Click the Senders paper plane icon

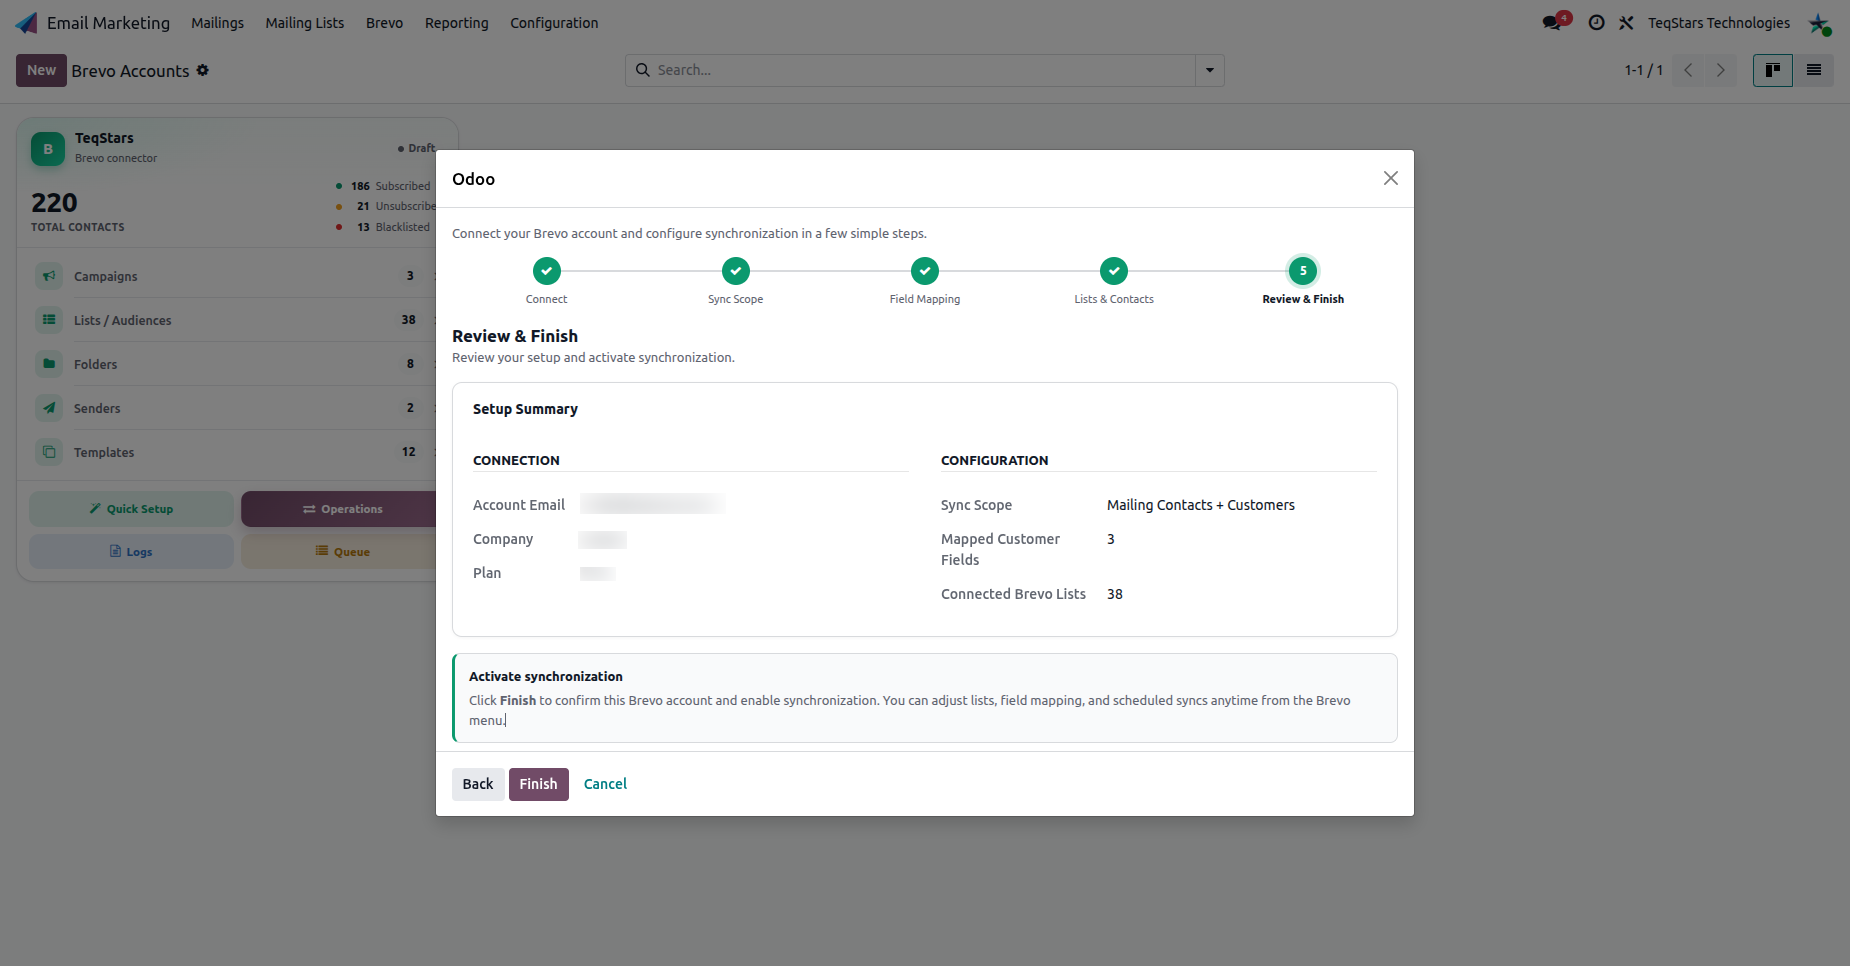49,408
